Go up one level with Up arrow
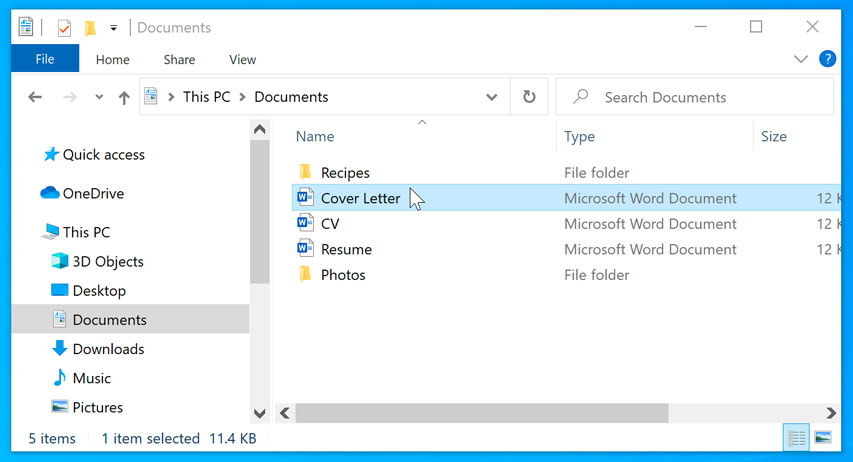This screenshot has width=853, height=462. (124, 97)
